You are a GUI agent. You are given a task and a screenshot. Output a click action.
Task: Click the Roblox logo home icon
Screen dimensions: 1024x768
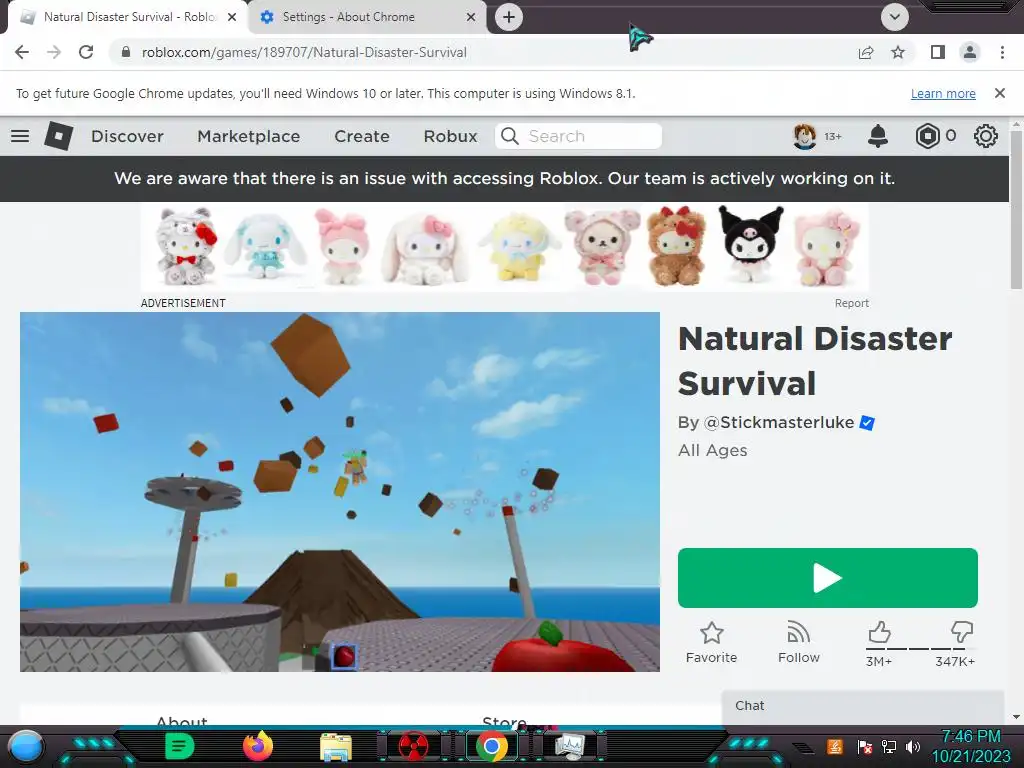click(x=59, y=136)
